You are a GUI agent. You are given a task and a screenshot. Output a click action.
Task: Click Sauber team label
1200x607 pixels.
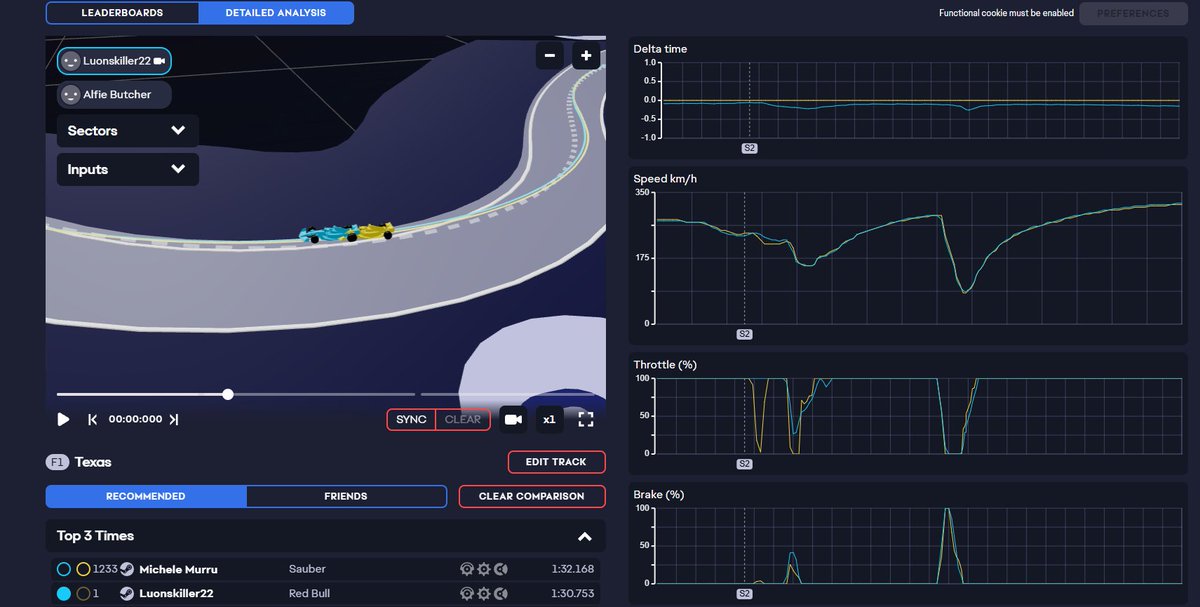[x=307, y=569]
